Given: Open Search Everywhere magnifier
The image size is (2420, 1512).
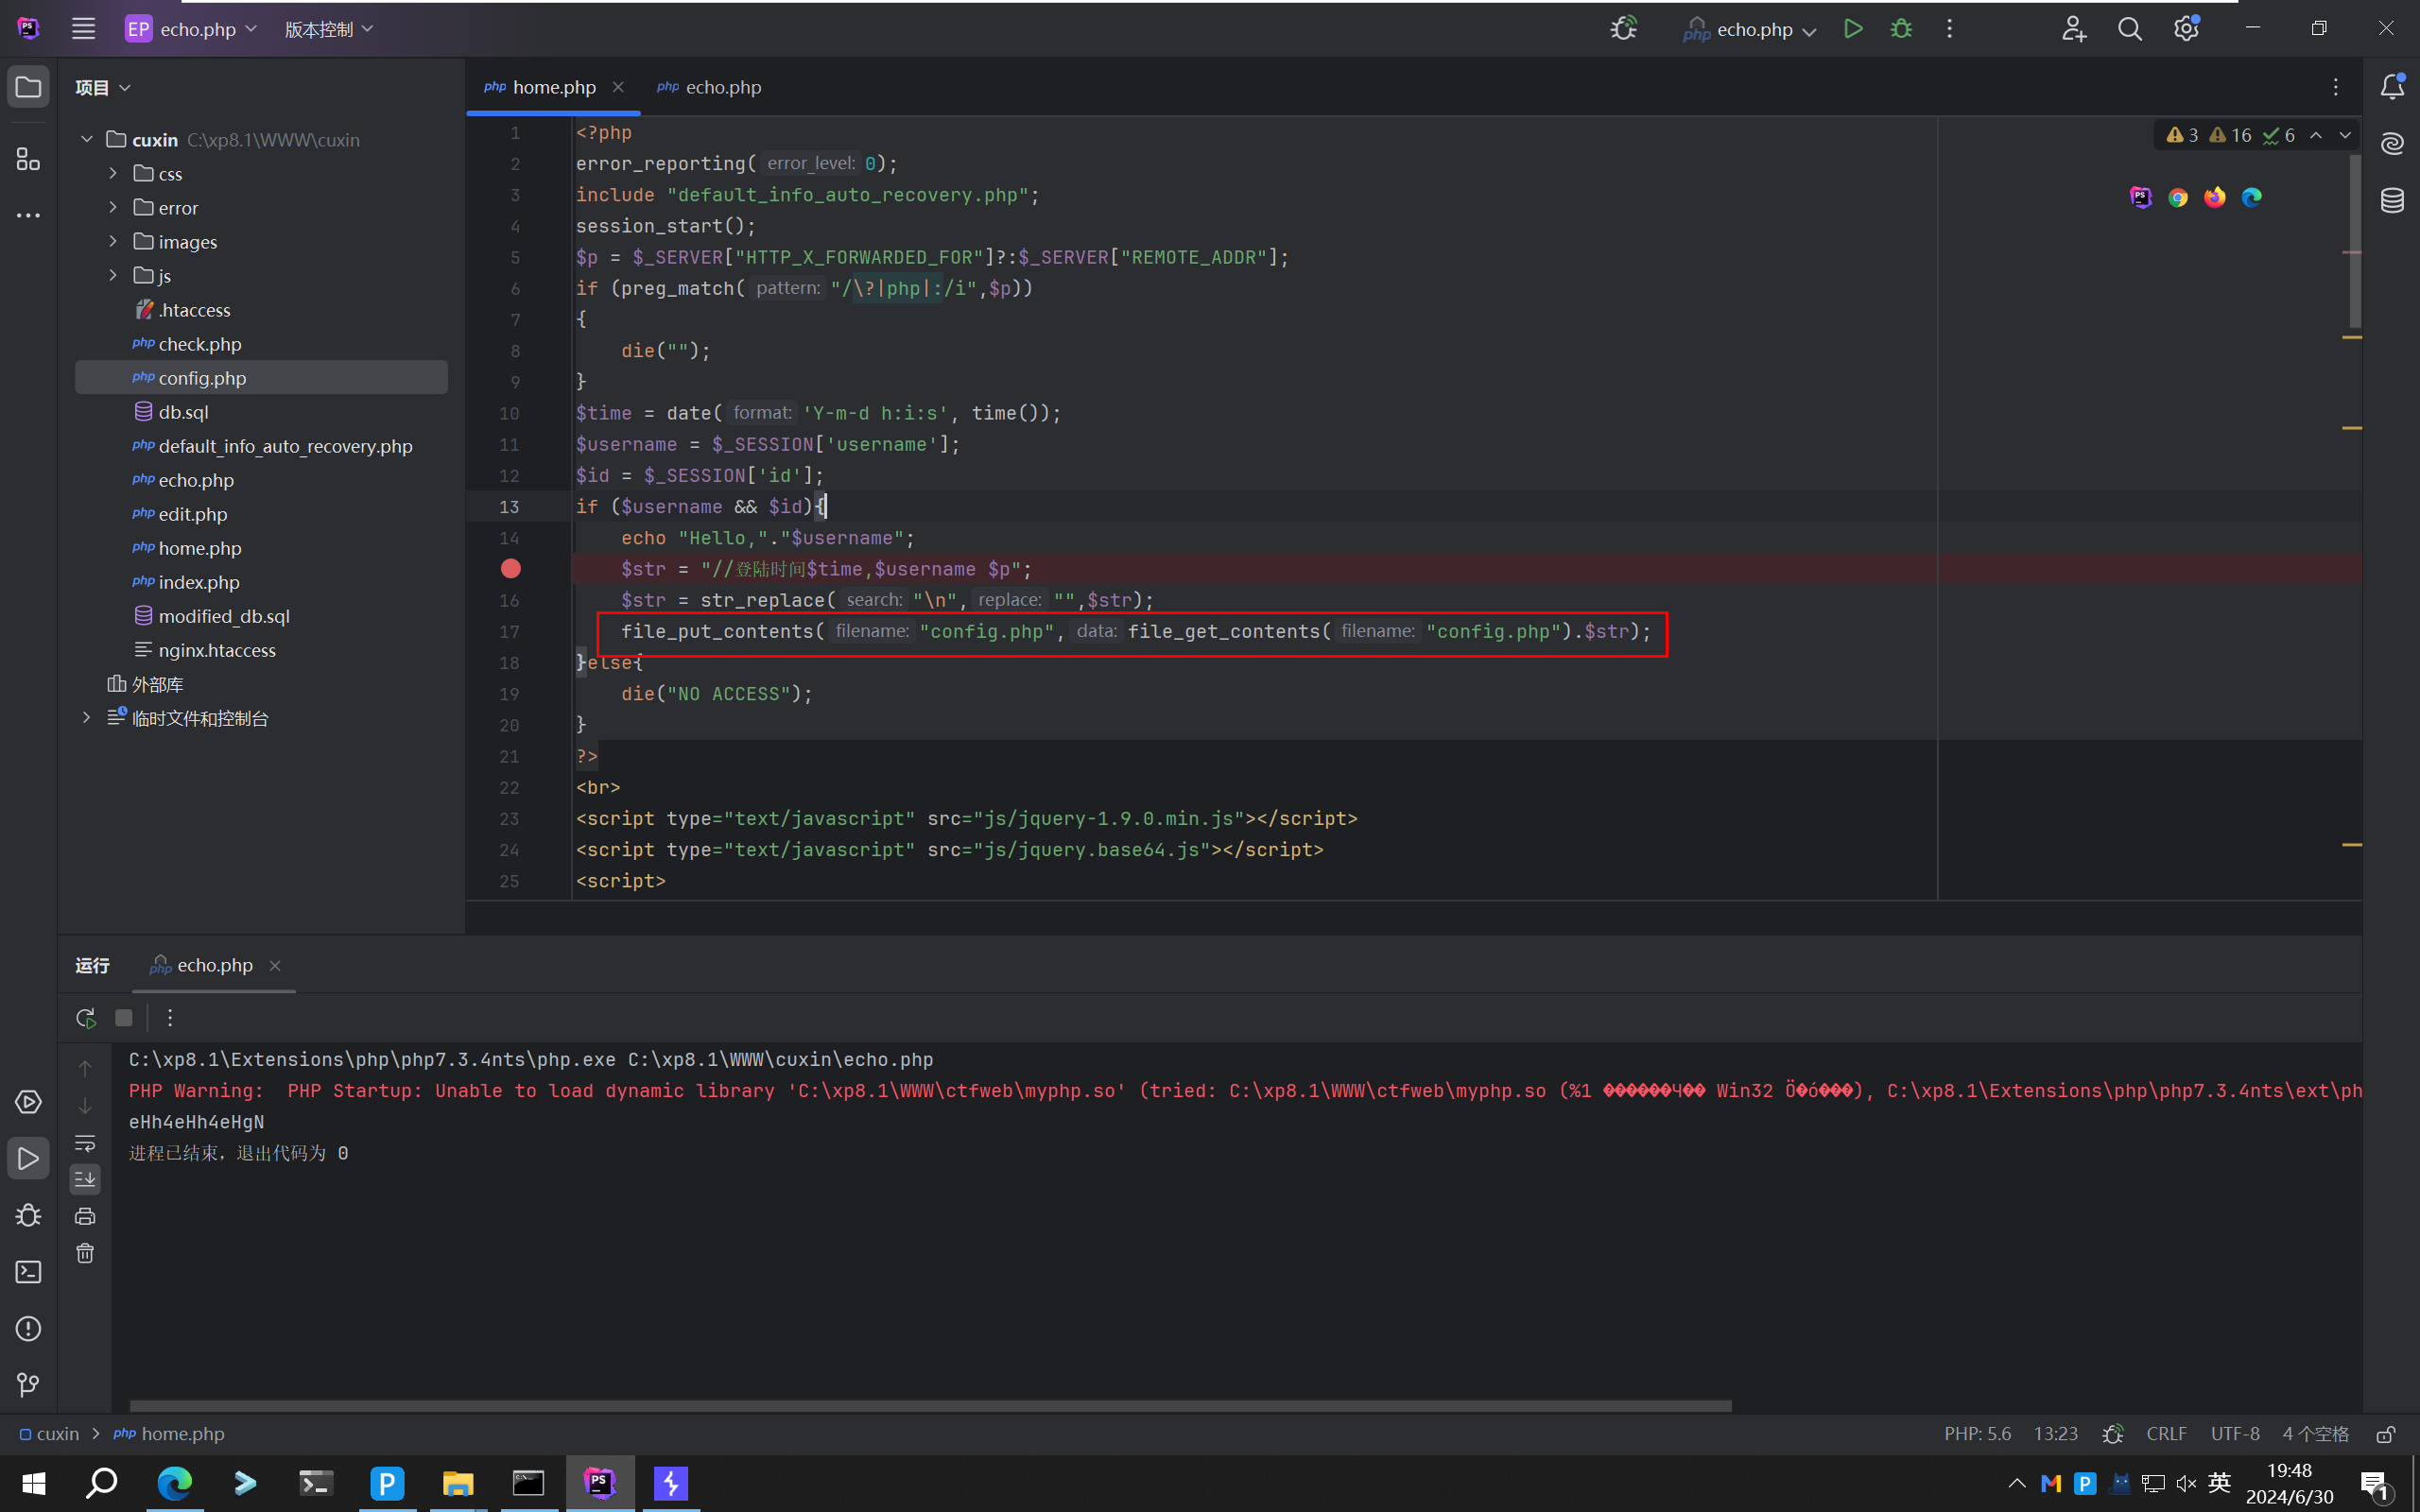Looking at the screenshot, I should click(2130, 29).
